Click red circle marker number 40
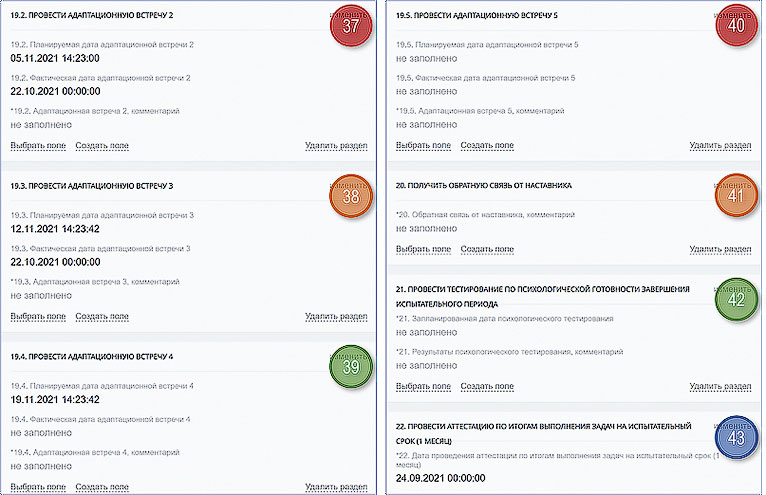Screen dimensions: 766x495 click(x=736, y=25)
